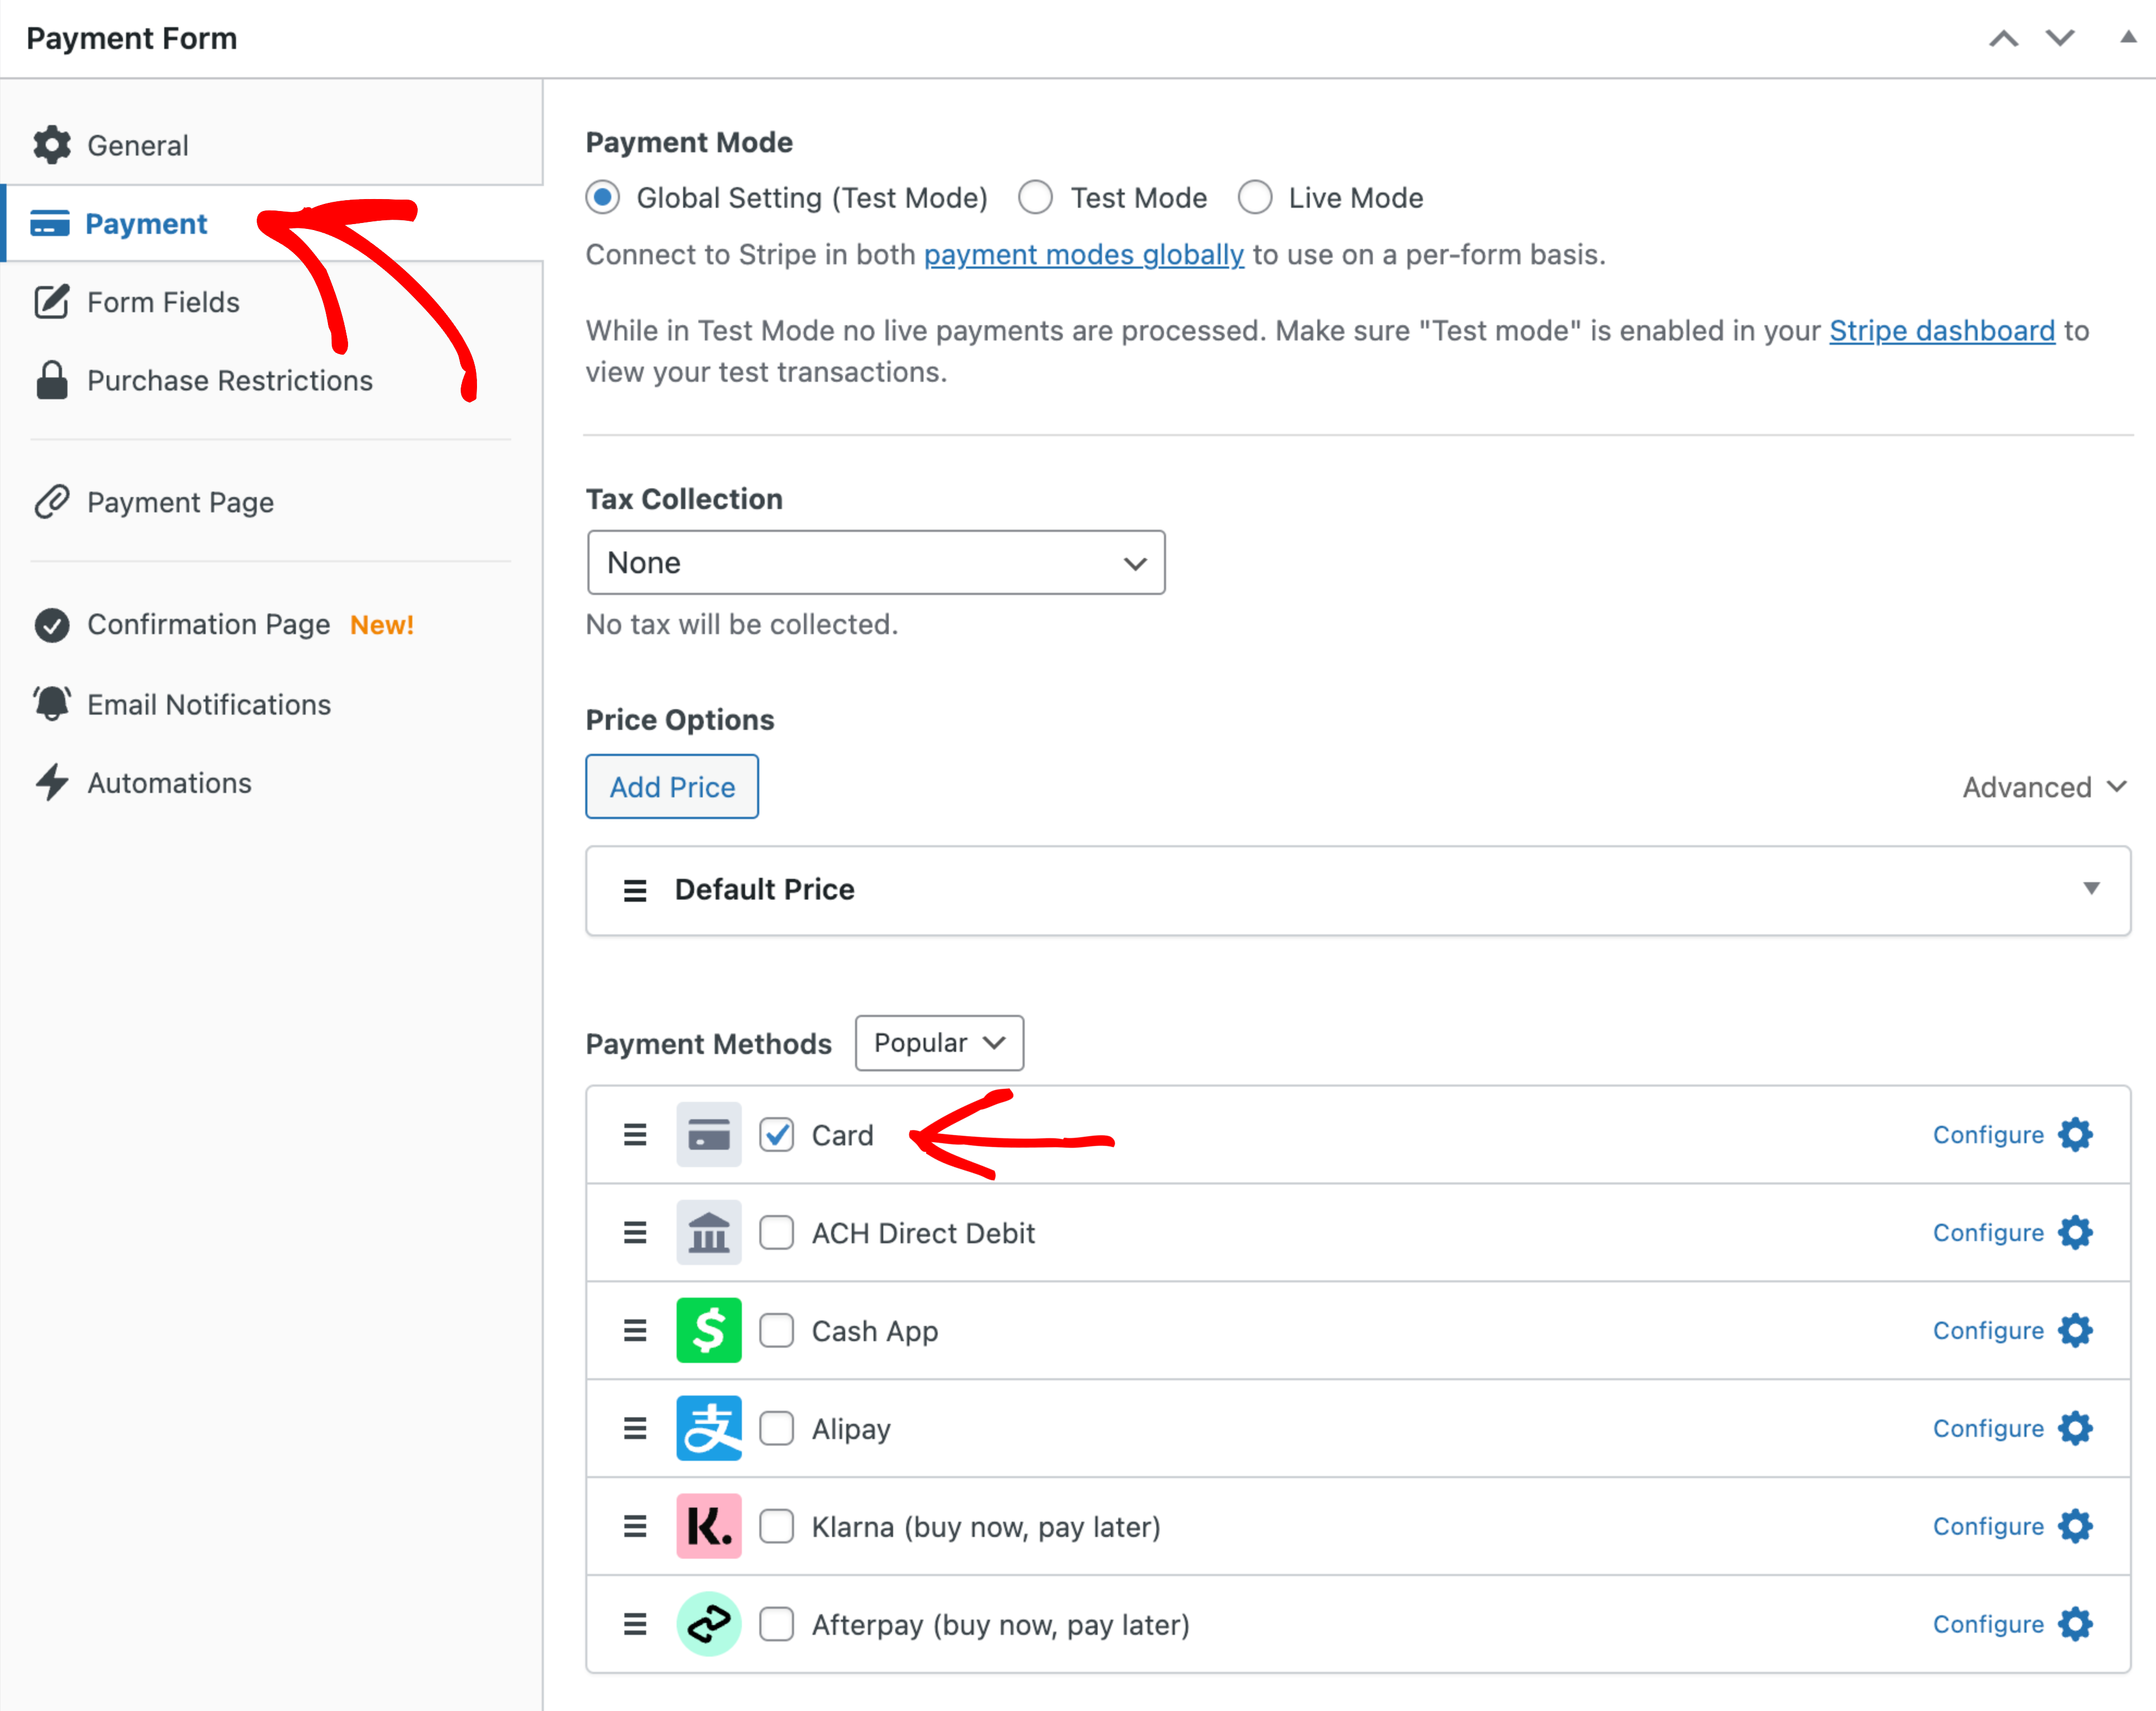The width and height of the screenshot is (2156, 1711).
Task: Uncheck the Card payment method checkbox
Action: (x=776, y=1135)
